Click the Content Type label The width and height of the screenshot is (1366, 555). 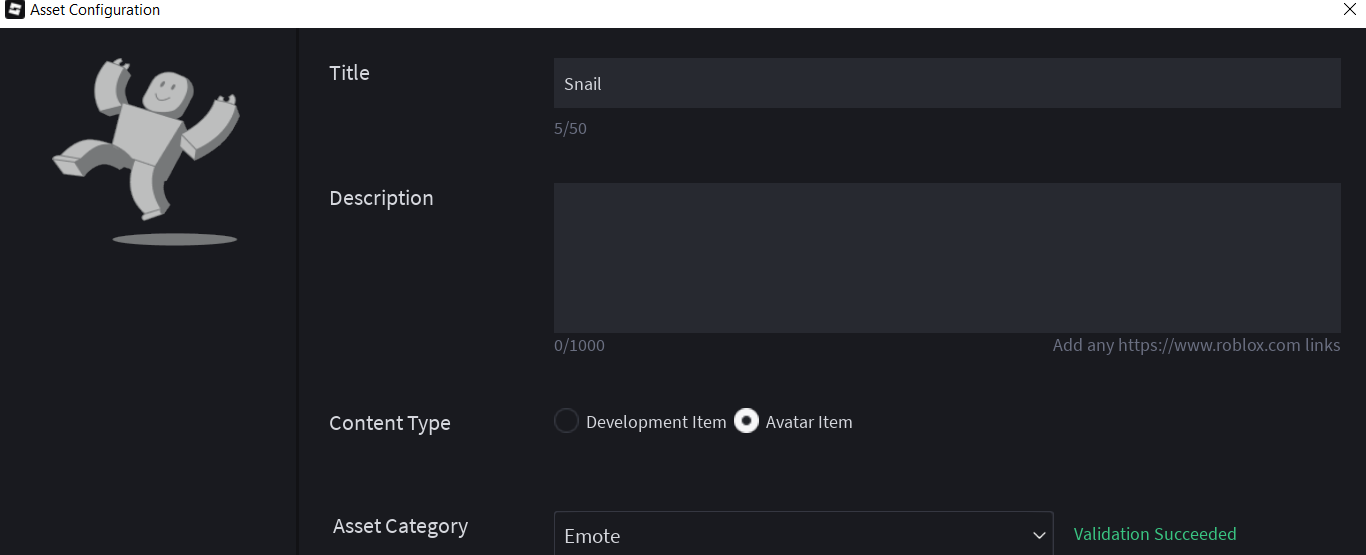pyautogui.click(x=390, y=423)
